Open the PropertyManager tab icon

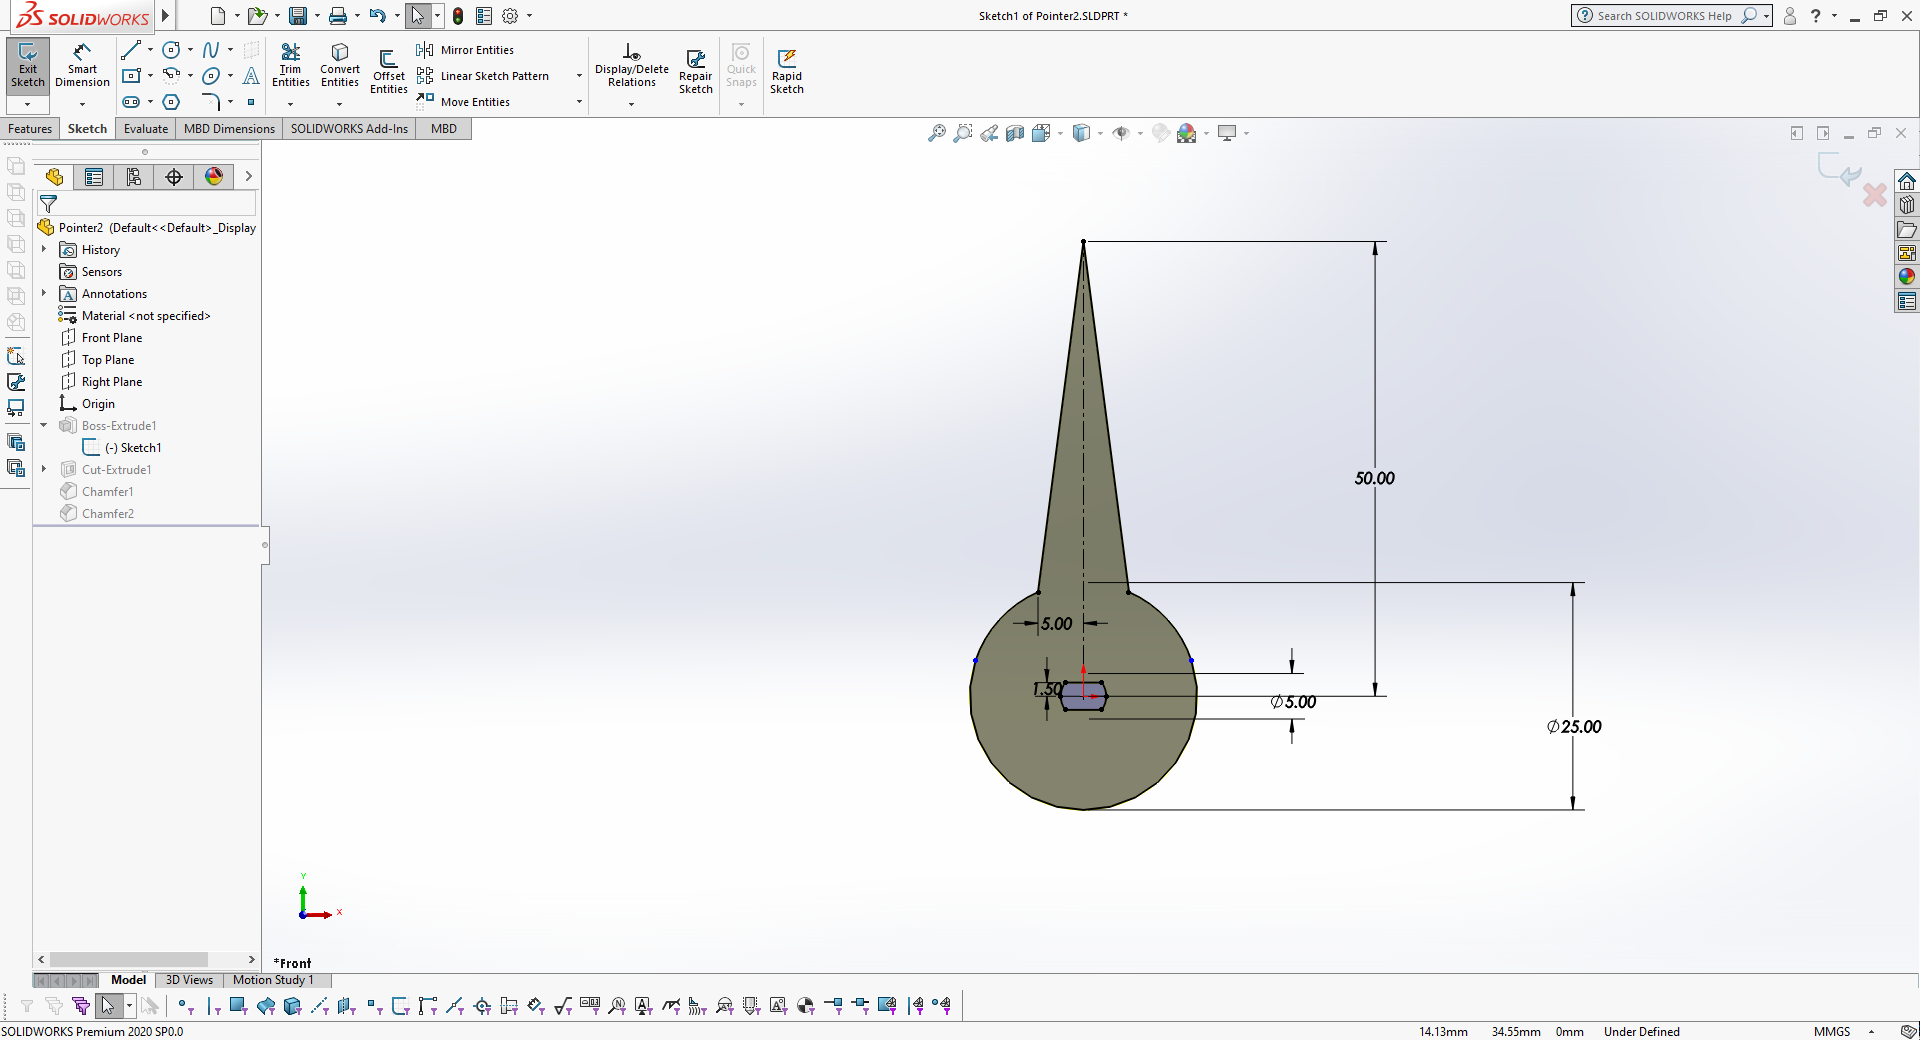94,177
